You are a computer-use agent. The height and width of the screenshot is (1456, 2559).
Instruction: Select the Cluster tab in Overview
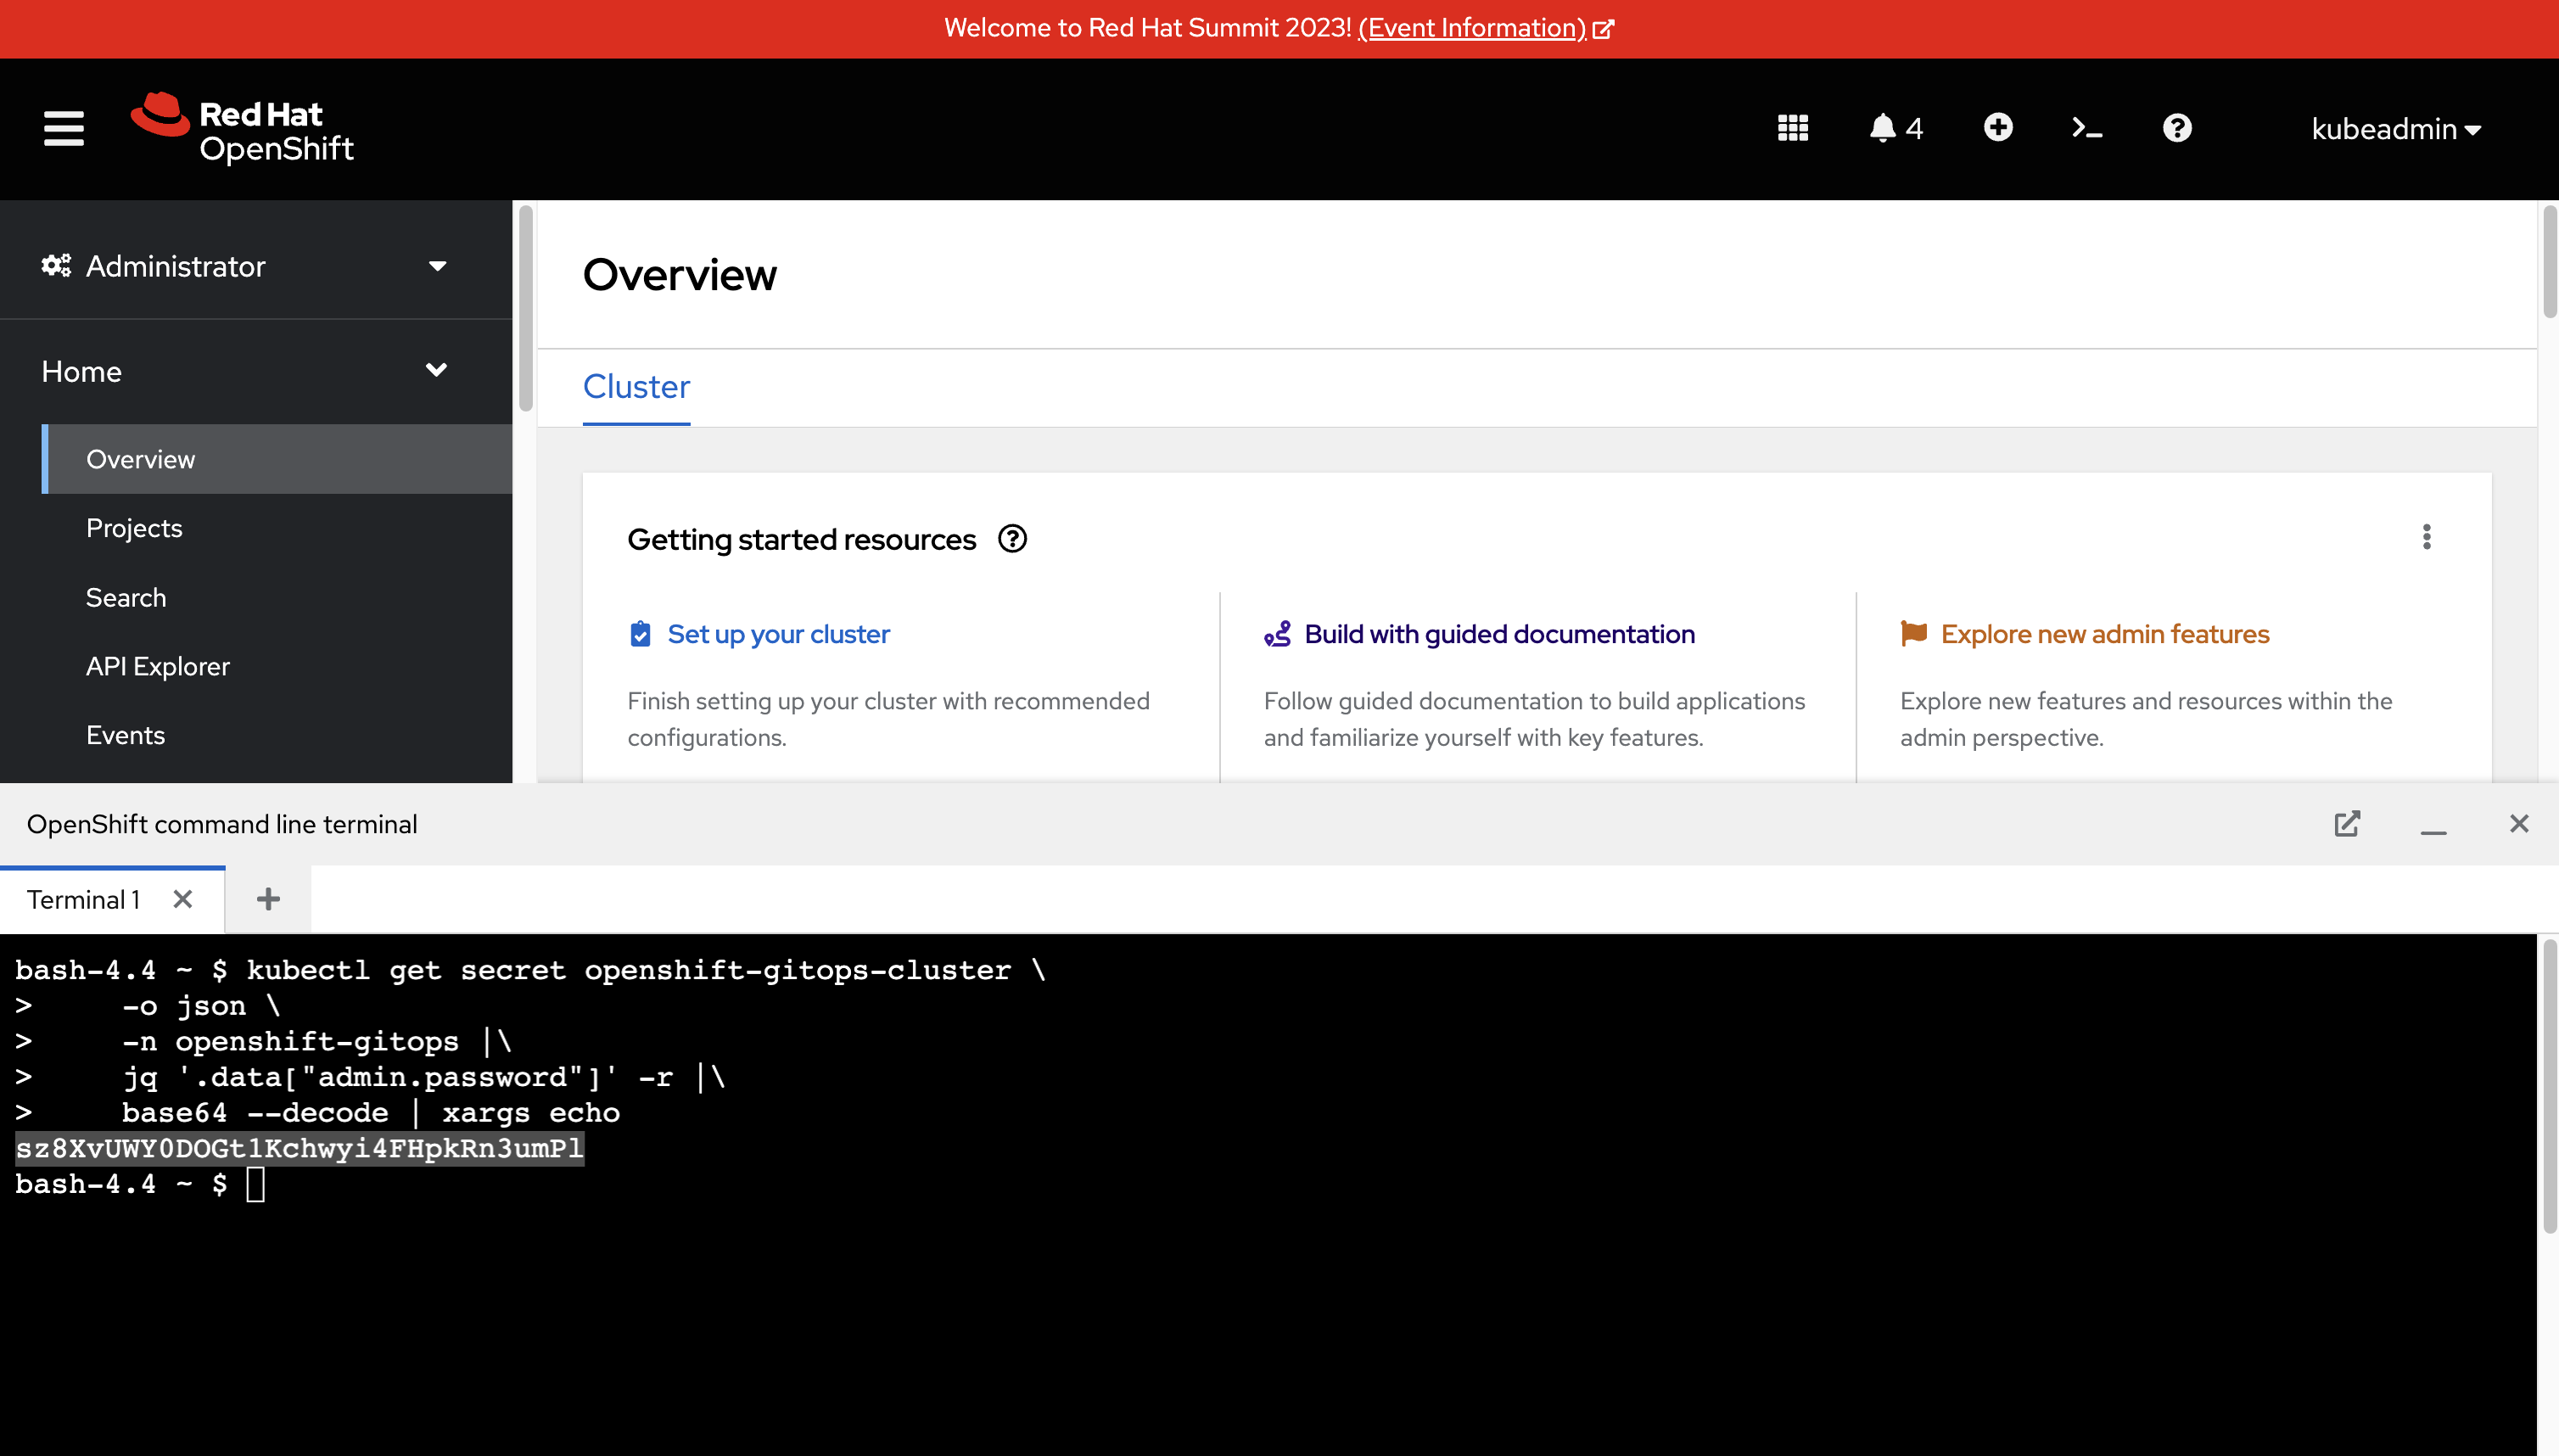[636, 385]
